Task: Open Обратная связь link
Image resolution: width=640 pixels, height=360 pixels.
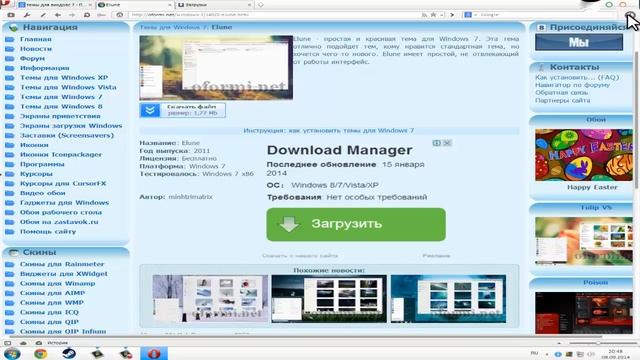Action: click(x=562, y=93)
